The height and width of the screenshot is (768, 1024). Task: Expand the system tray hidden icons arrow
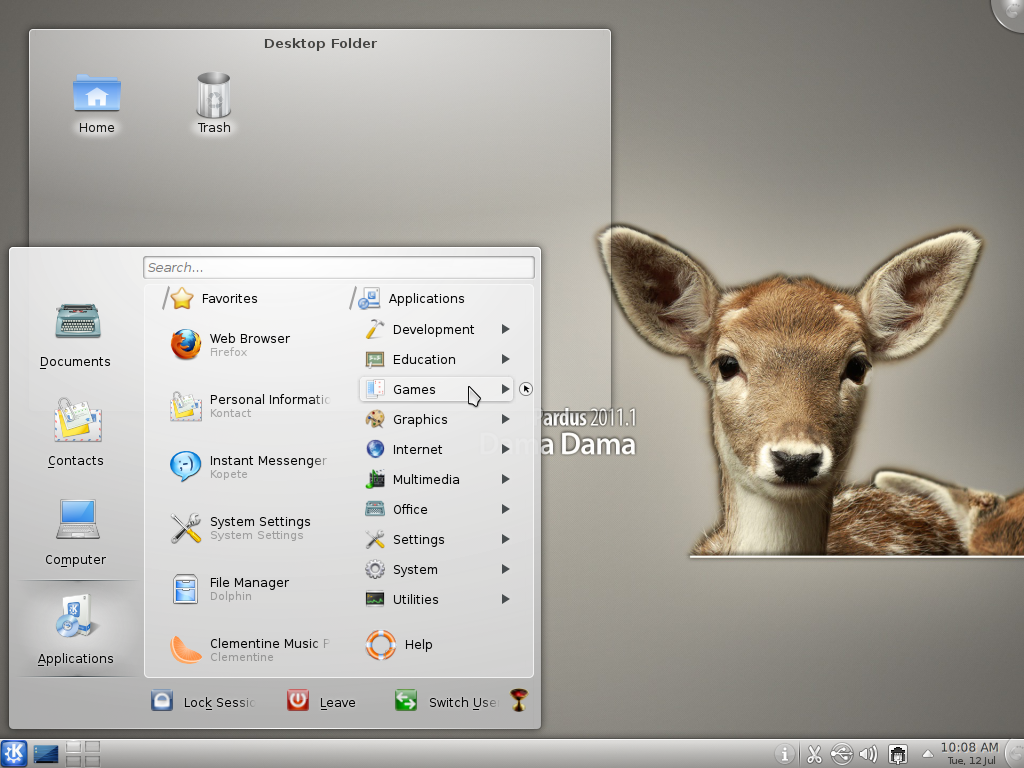tap(928, 753)
